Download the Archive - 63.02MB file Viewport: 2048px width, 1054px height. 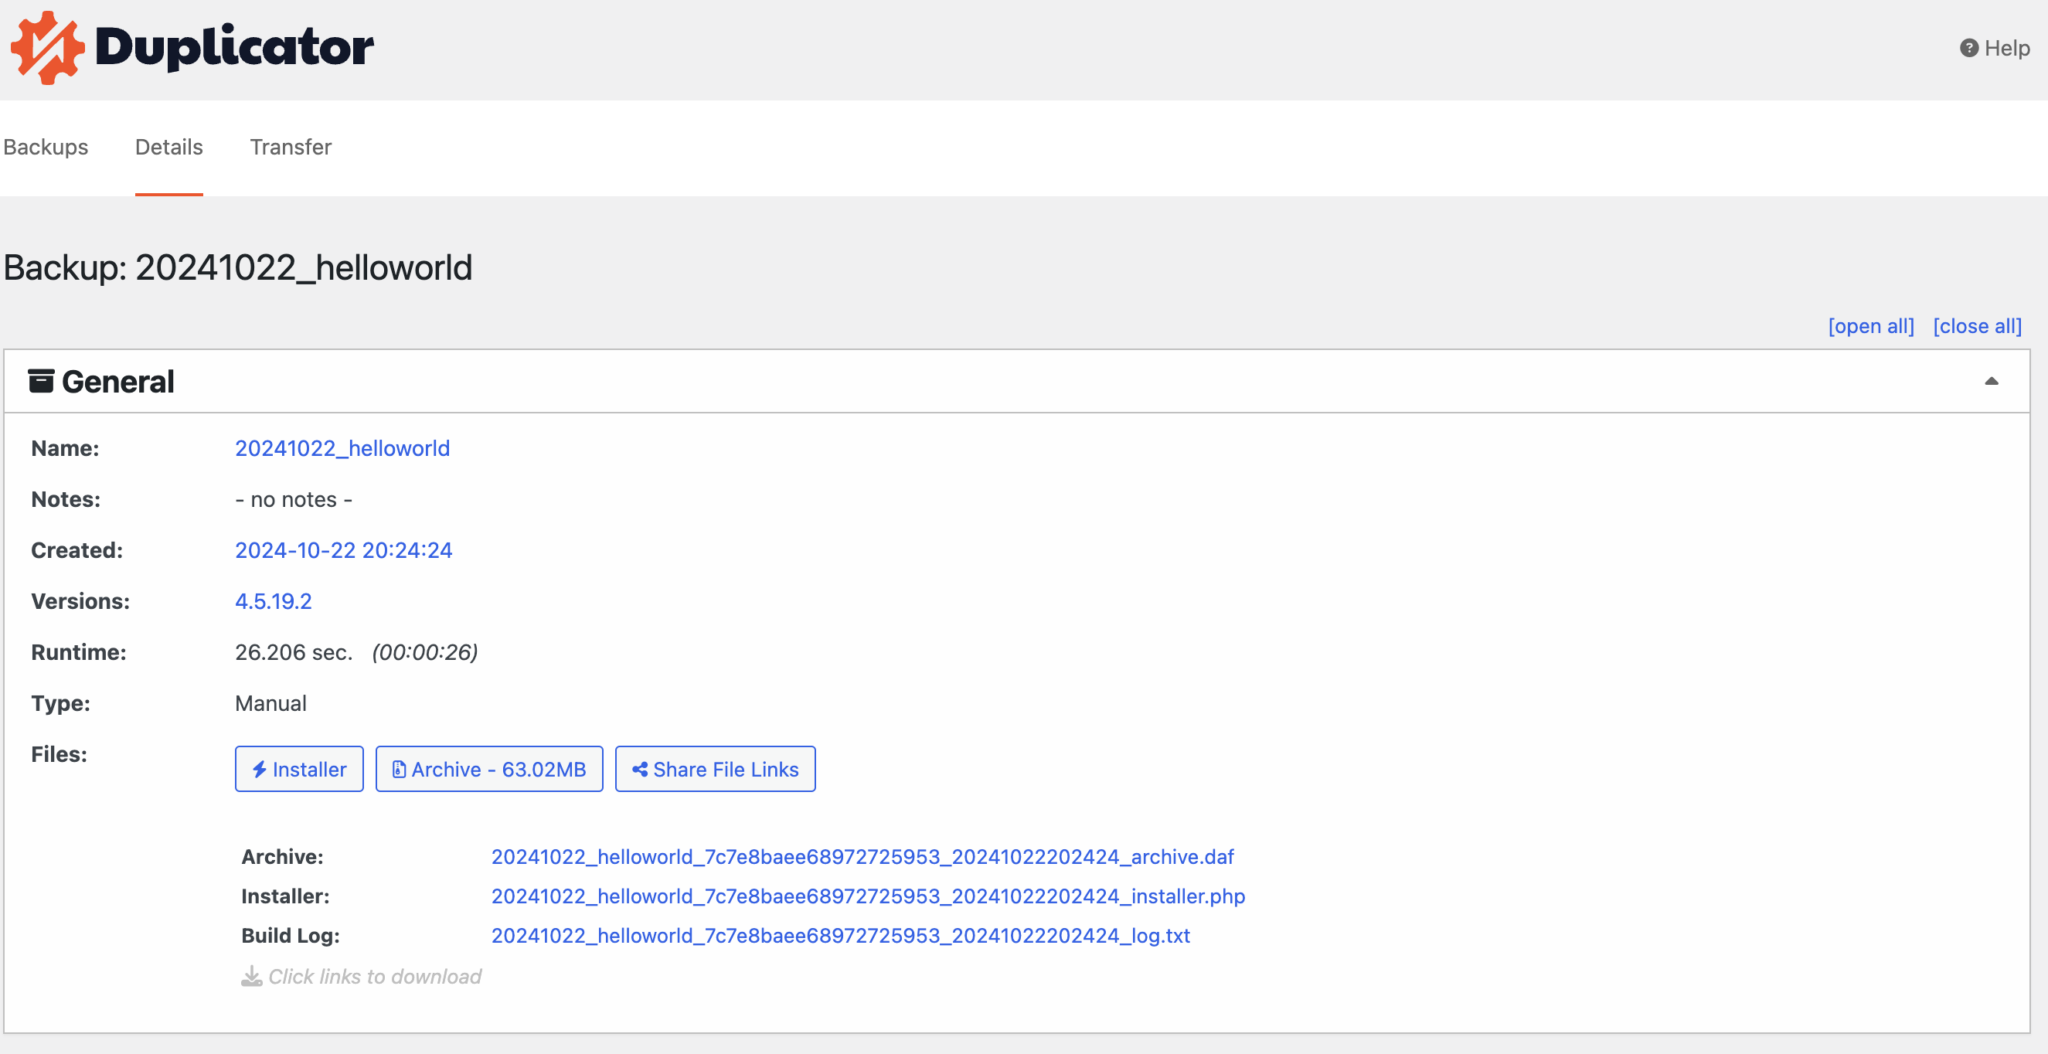pyautogui.click(x=489, y=769)
